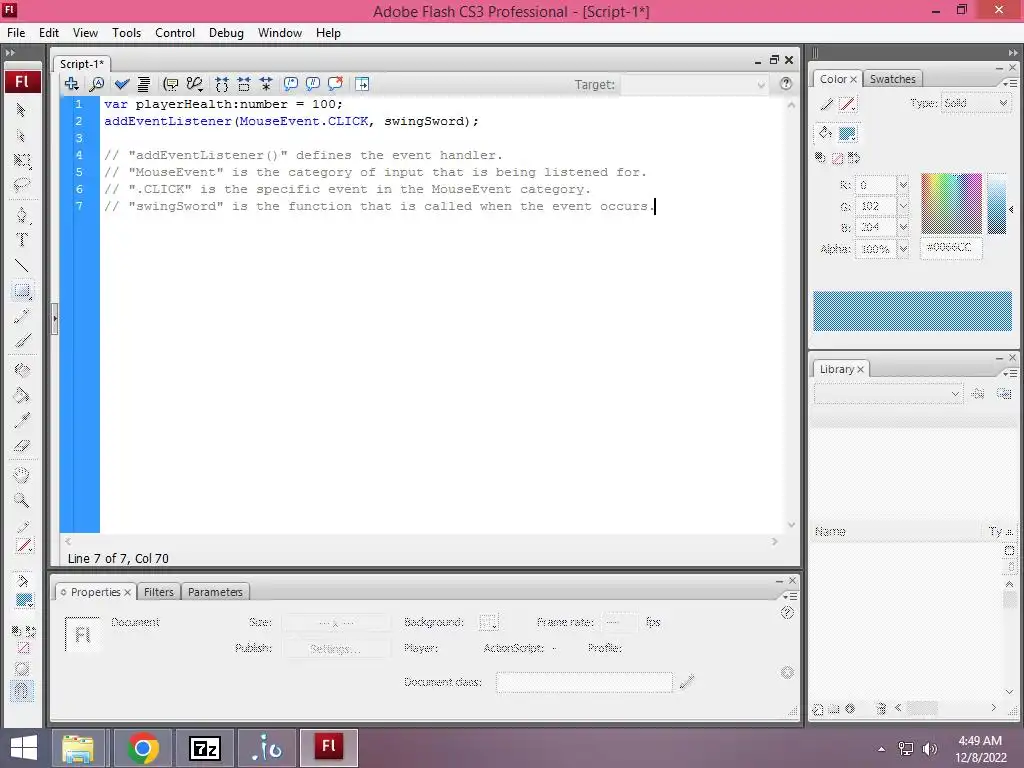The width and height of the screenshot is (1024, 768).
Task: Select the Zoom magnifier tool
Action: tap(22, 500)
